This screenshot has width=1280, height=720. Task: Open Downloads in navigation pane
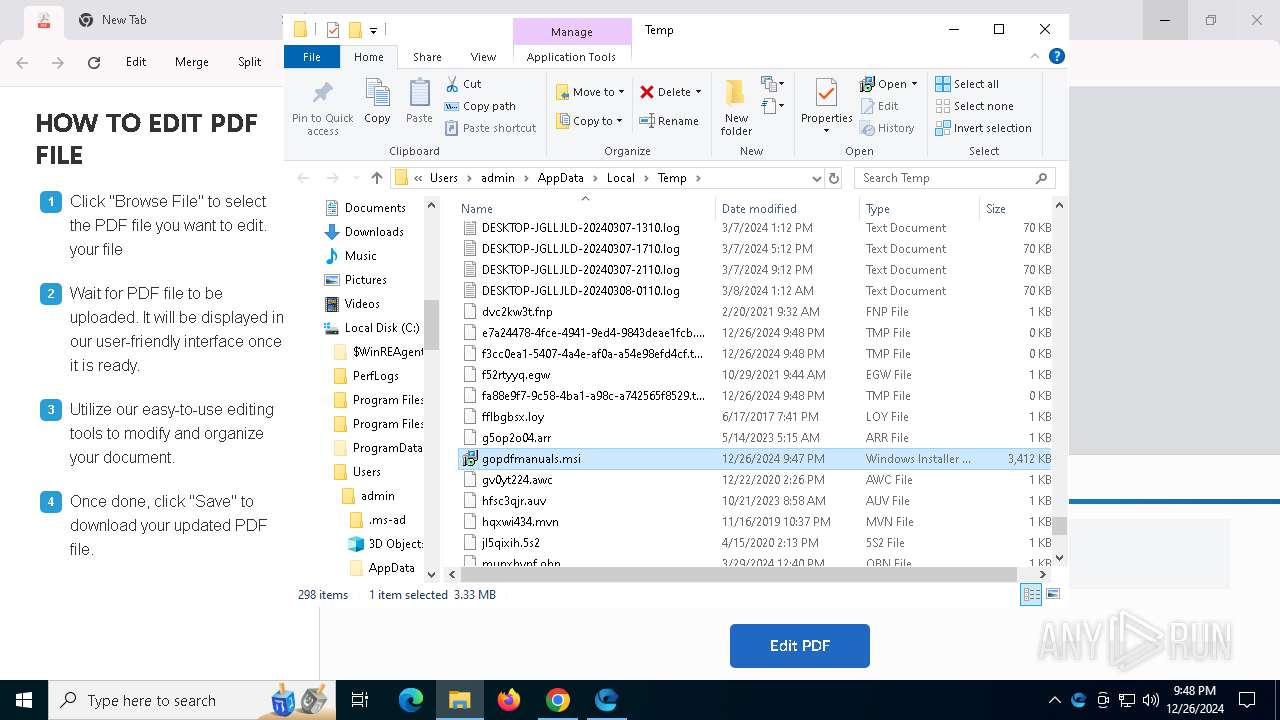click(374, 232)
